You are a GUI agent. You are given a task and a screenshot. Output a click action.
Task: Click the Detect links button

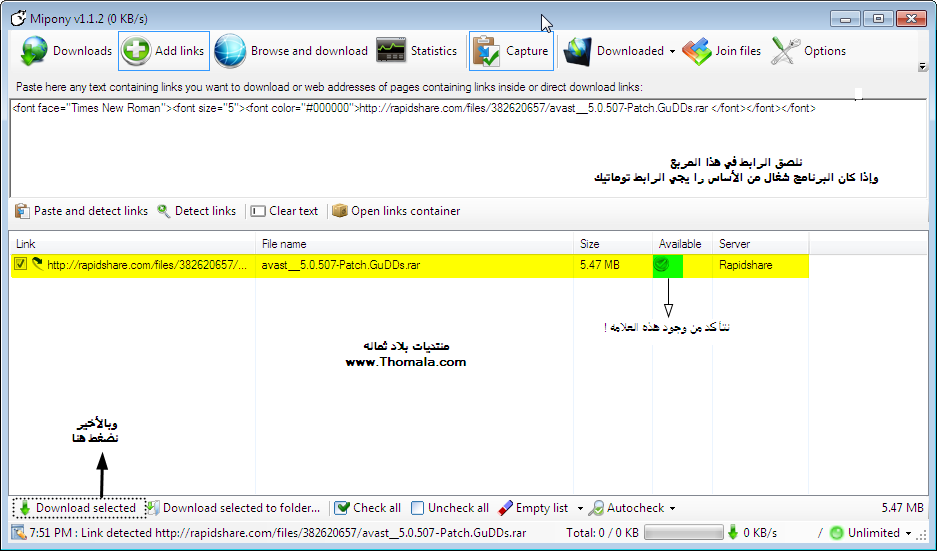coord(197,211)
